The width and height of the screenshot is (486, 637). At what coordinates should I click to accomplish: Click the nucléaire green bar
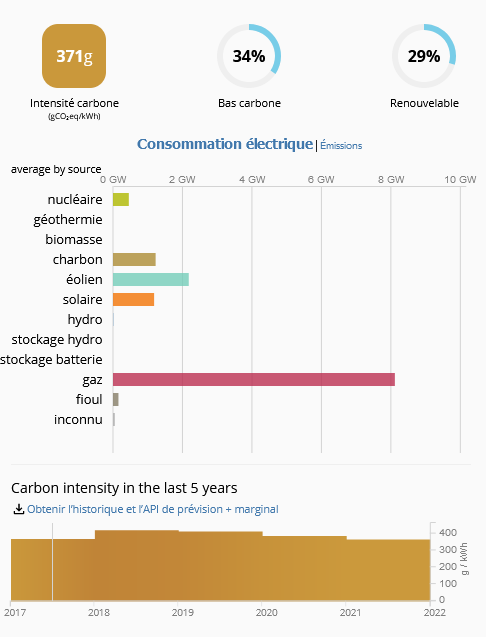coord(121,199)
